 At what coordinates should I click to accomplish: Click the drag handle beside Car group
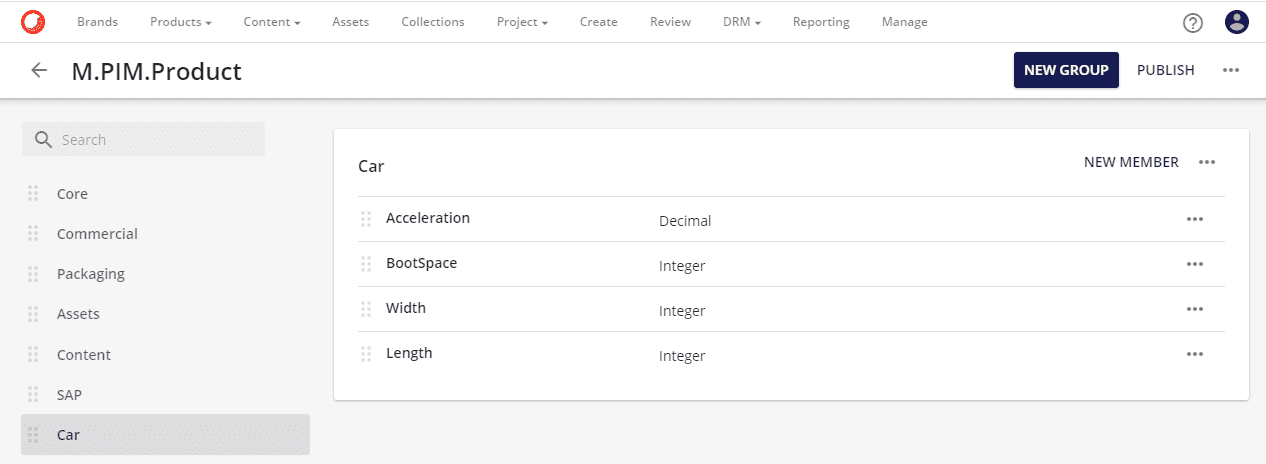click(x=33, y=435)
